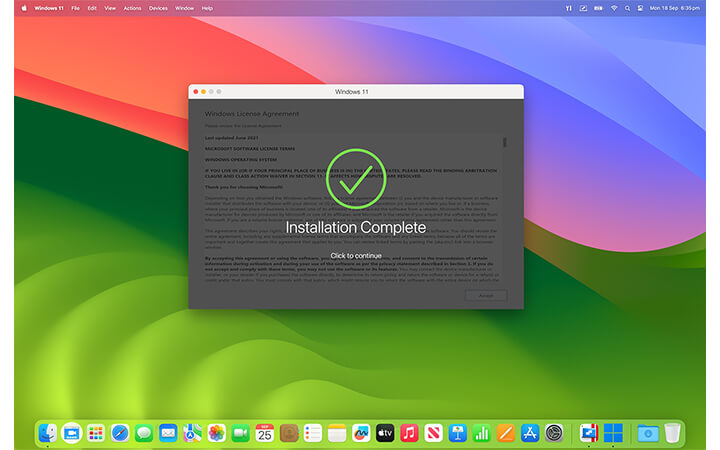Open Keynote from the Dock
The width and height of the screenshot is (720, 450).
pyautogui.click(x=457, y=433)
